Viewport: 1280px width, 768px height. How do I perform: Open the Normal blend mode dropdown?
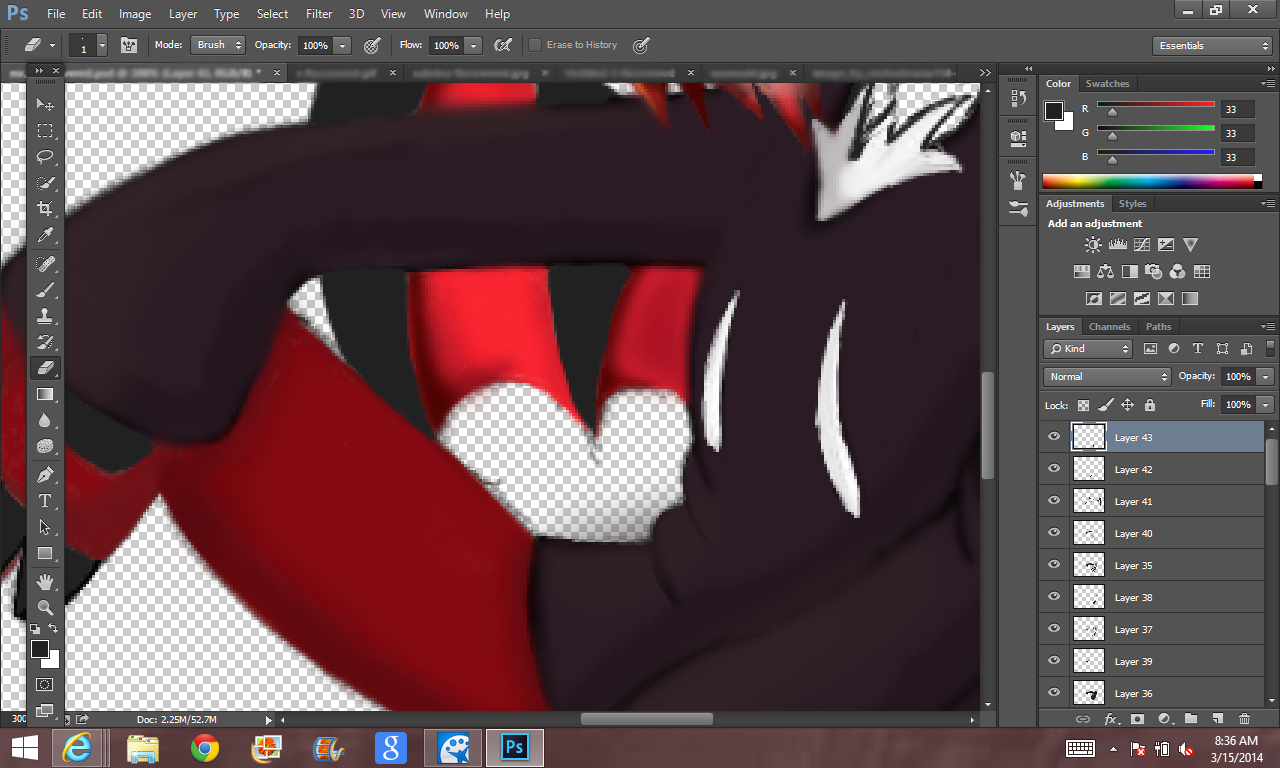1107,377
